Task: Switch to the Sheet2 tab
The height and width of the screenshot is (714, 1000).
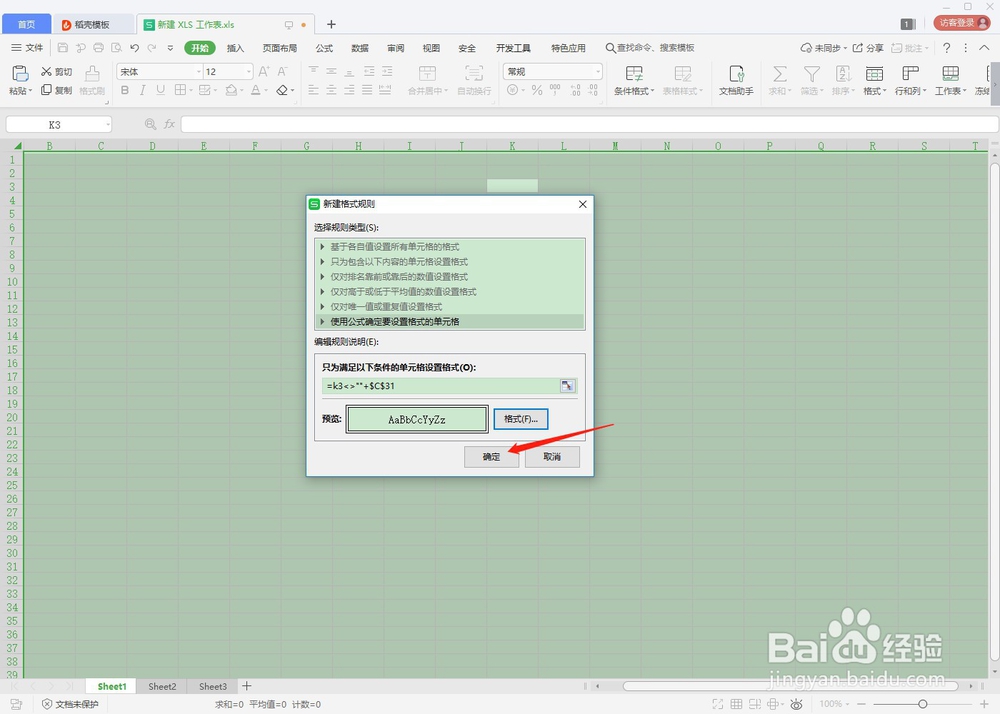Action: 162,687
